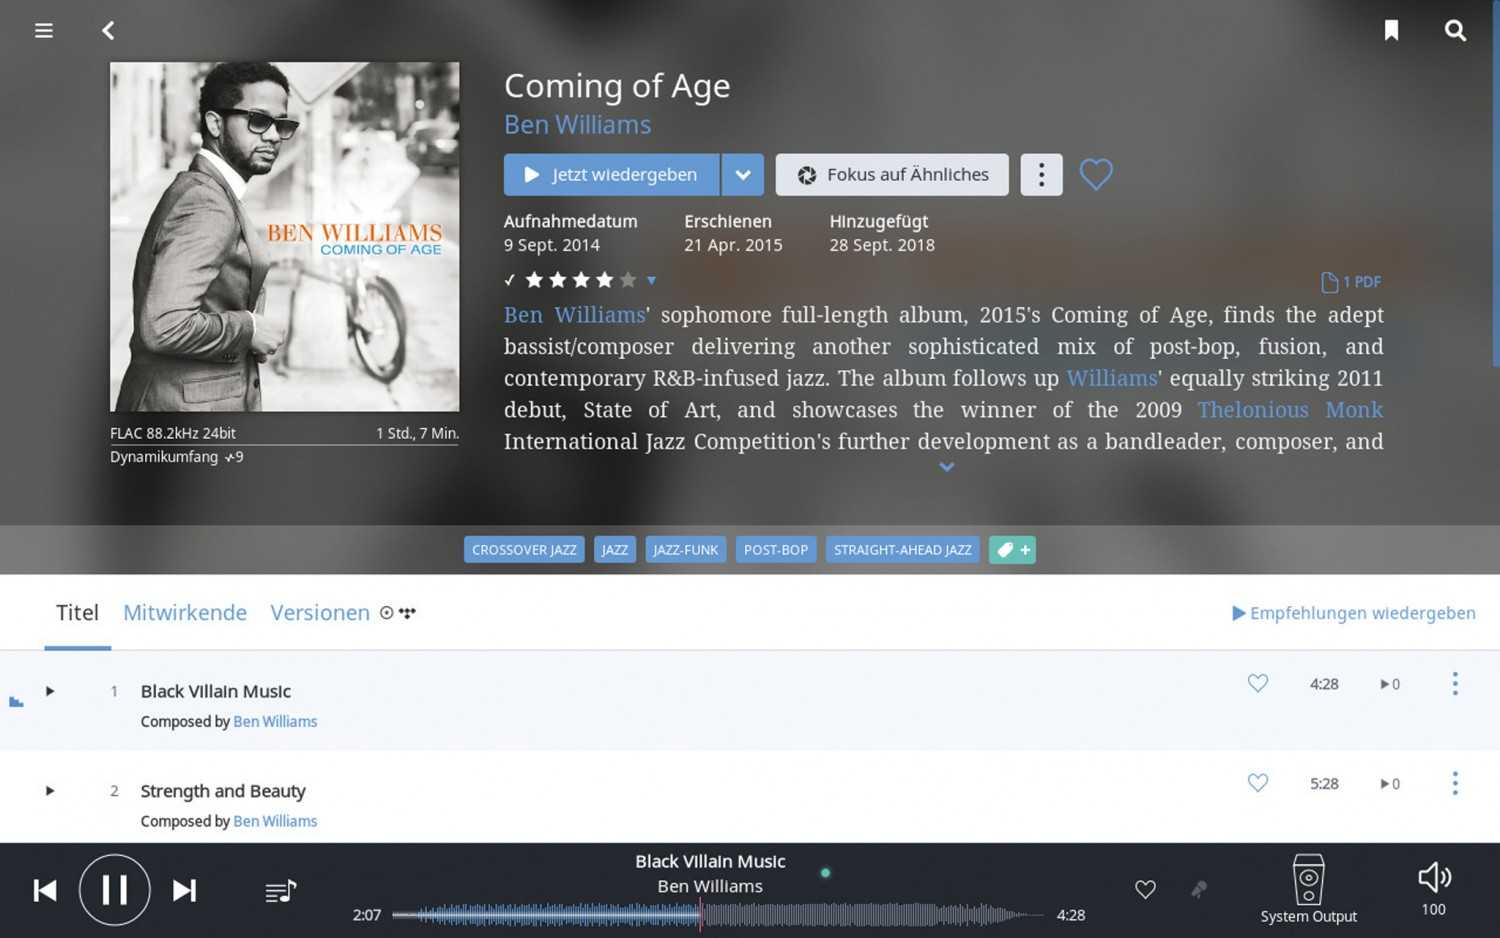Click Williams link in review text
The height and width of the screenshot is (938, 1500).
[x=1112, y=378]
